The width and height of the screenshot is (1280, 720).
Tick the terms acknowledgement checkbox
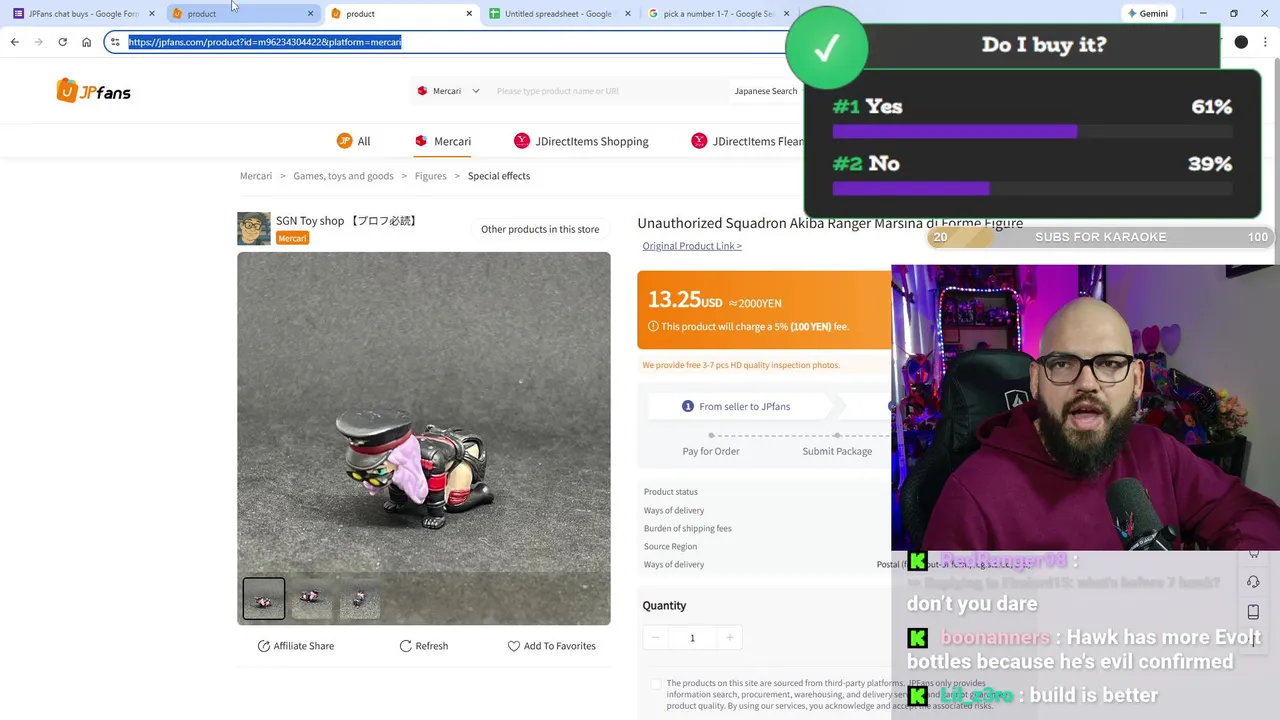656,684
